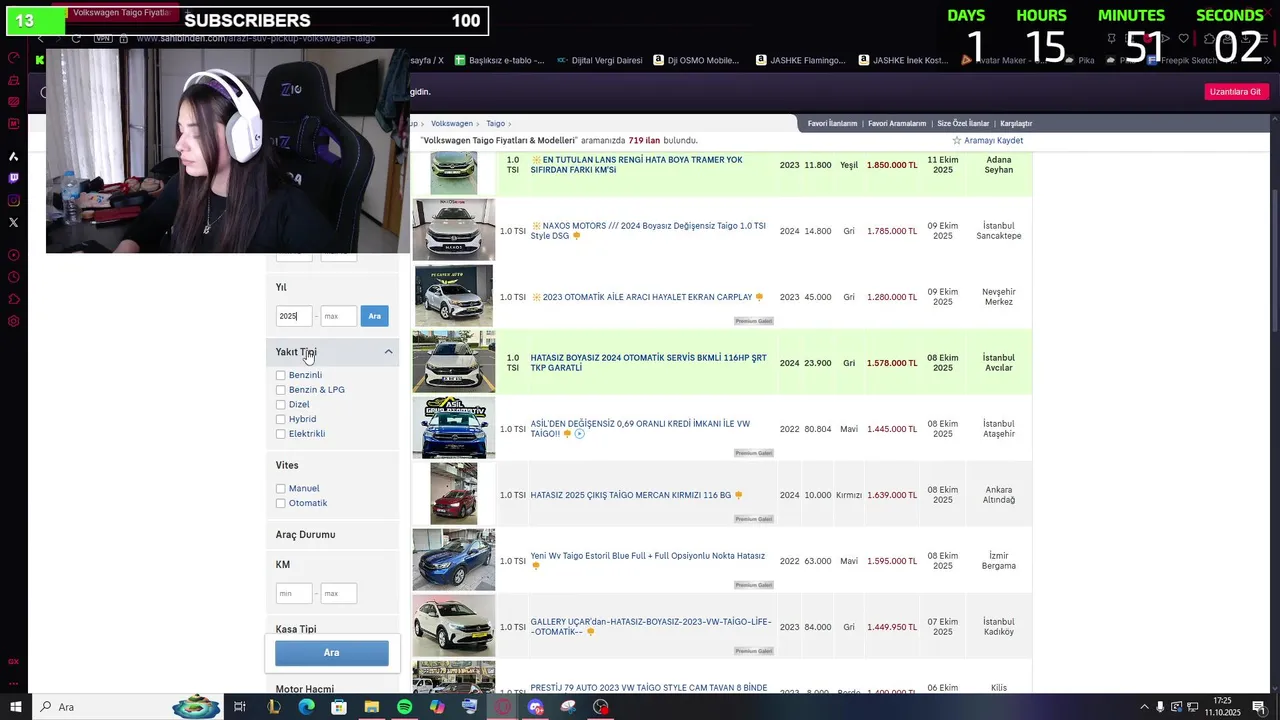Open the red Taigo Mercan Kırmızı thumbnail
The width and height of the screenshot is (1280, 720).
coord(454,494)
